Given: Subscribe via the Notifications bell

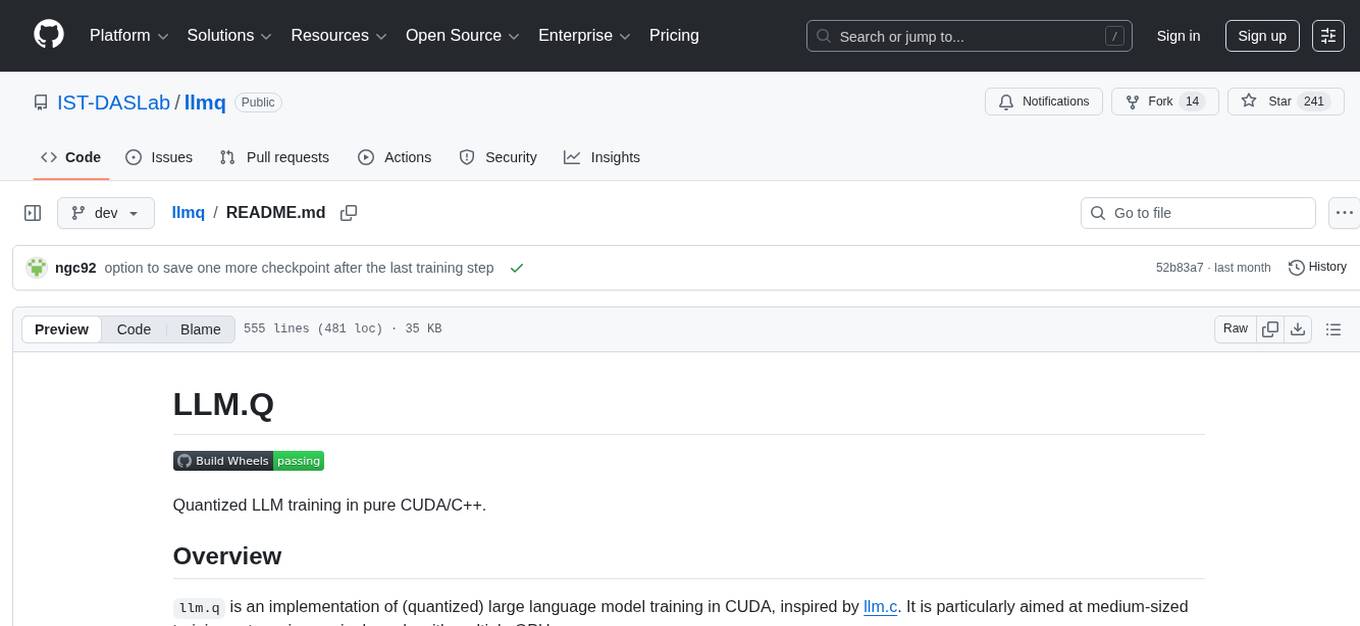Looking at the screenshot, I should (1043, 101).
